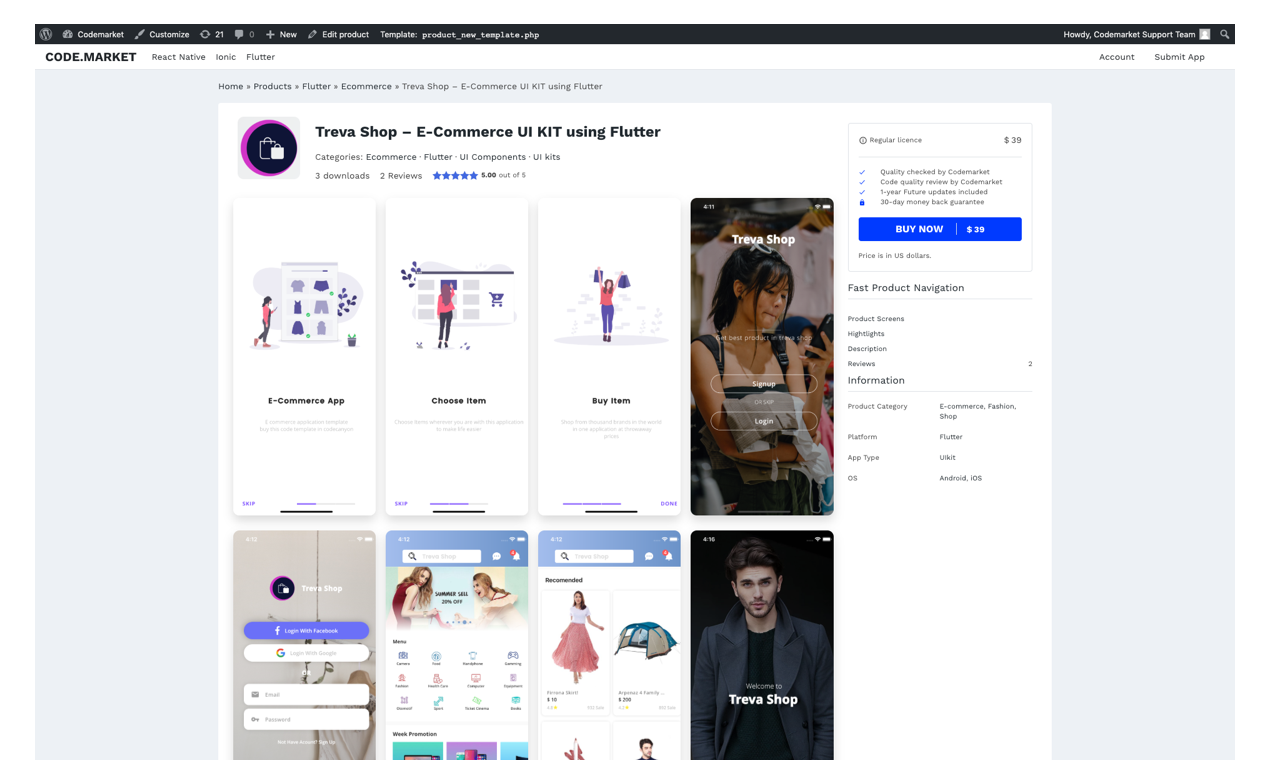The width and height of the screenshot is (1270, 760).
Task: Open Flutter category in Categories line
Action: 438,157
